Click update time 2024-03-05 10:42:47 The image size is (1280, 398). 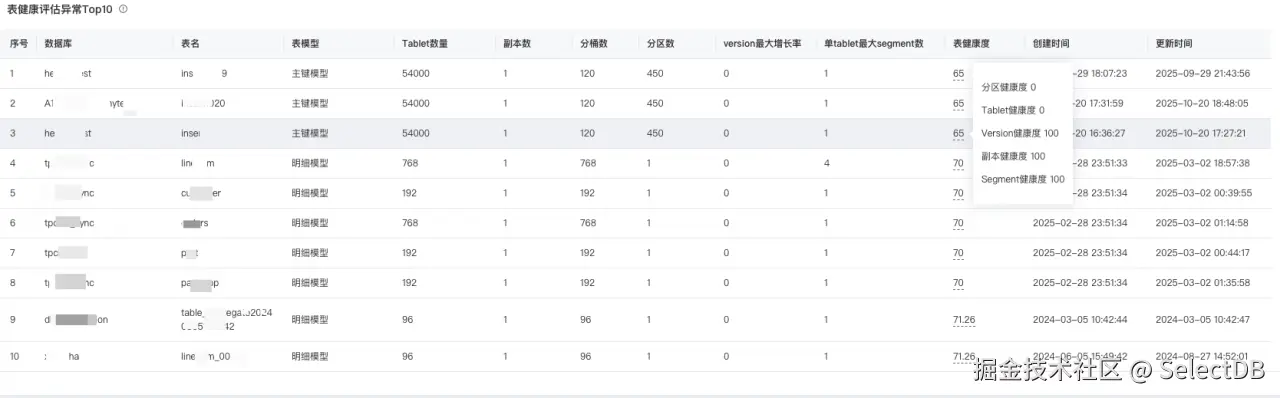click(1202, 320)
